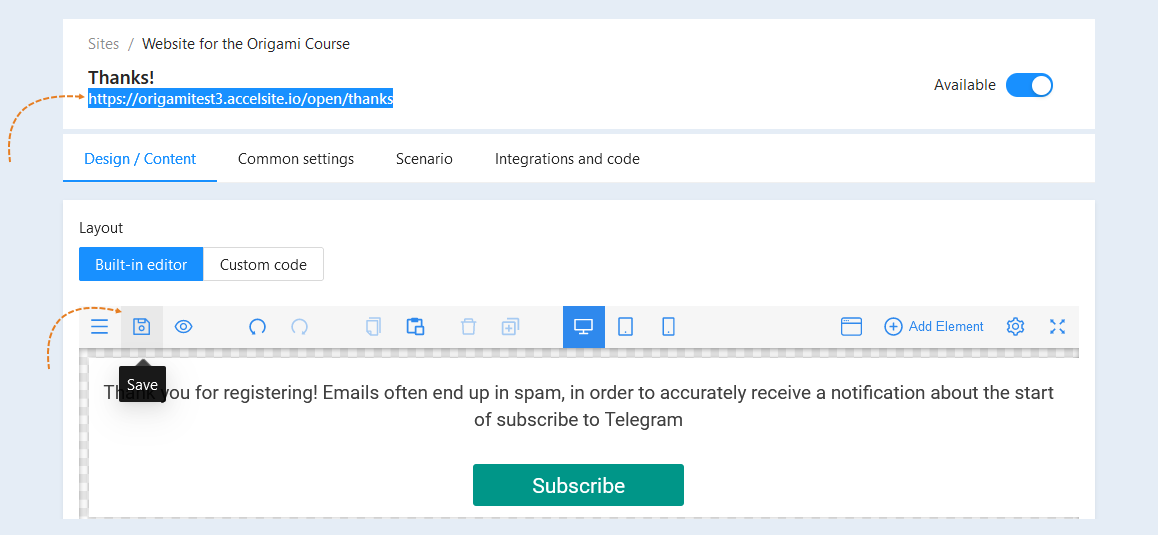Copy the selected element icon
This screenshot has width=1158, height=535.
pyautogui.click(x=374, y=327)
